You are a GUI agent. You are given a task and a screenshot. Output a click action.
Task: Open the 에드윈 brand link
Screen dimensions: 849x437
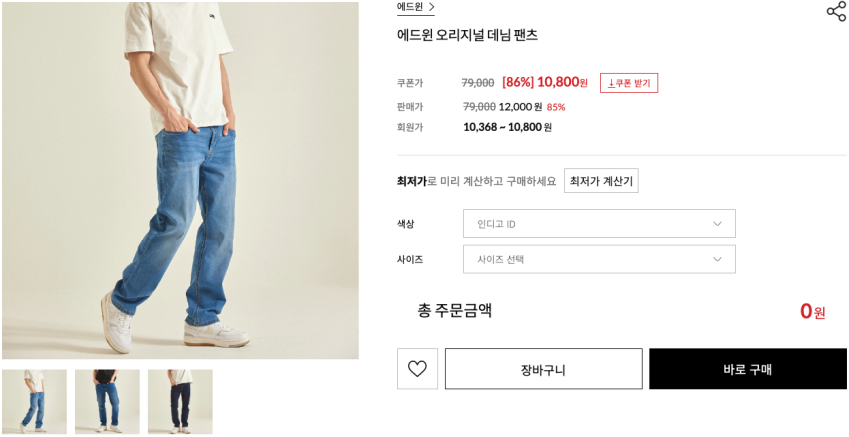(x=410, y=7)
